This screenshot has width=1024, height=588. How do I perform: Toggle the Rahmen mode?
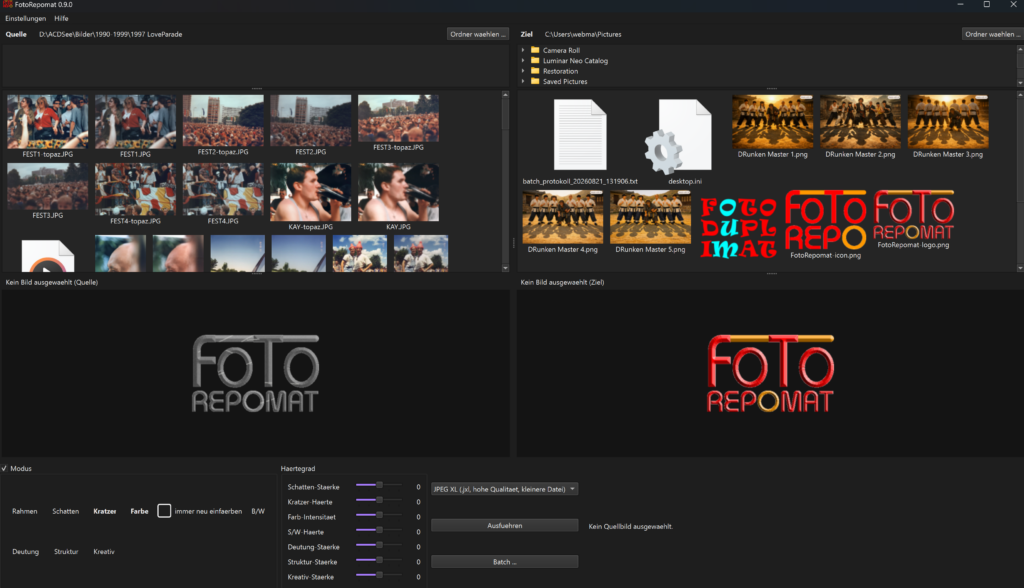pos(25,512)
